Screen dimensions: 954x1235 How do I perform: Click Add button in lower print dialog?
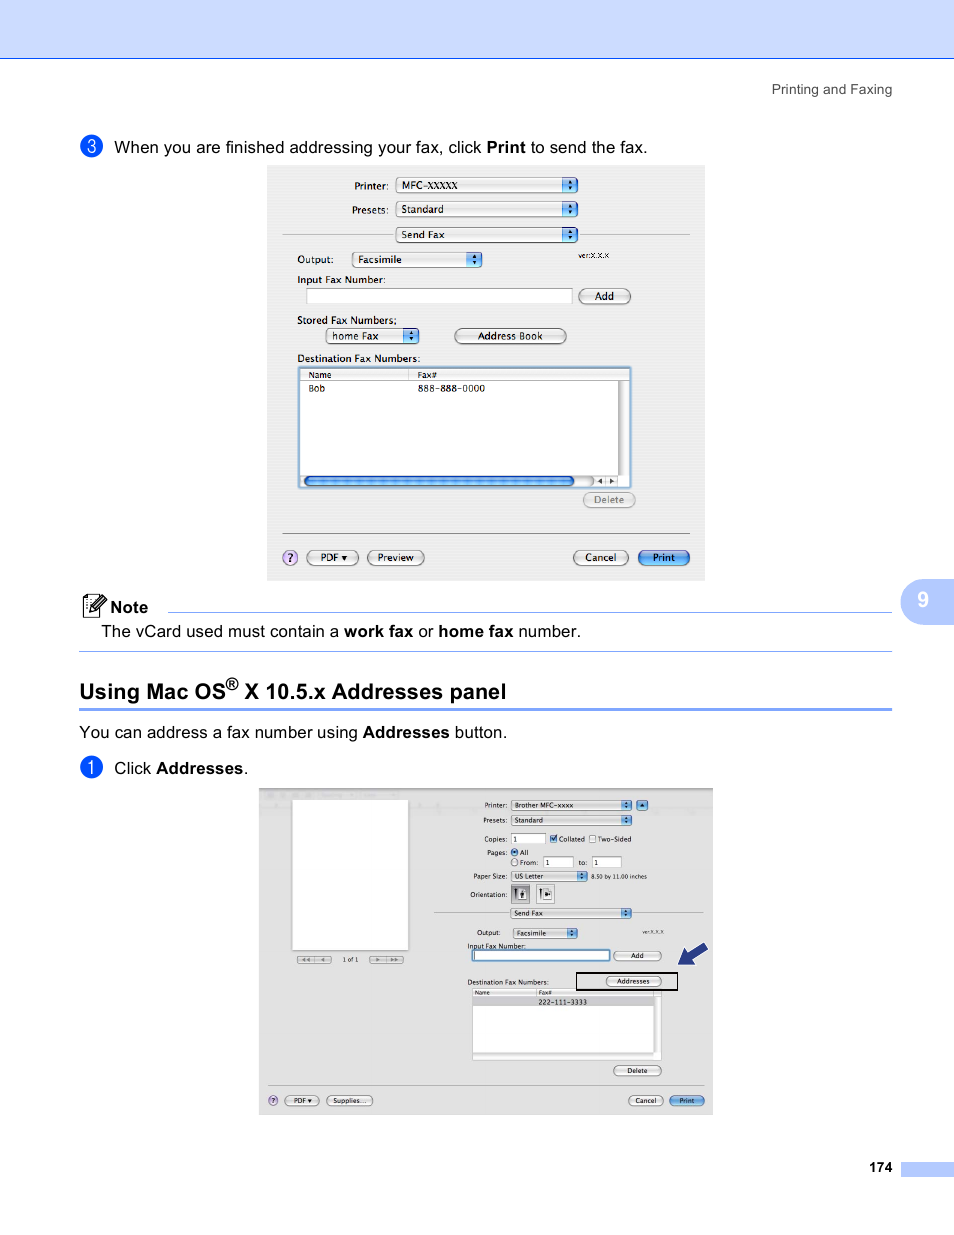tap(637, 956)
